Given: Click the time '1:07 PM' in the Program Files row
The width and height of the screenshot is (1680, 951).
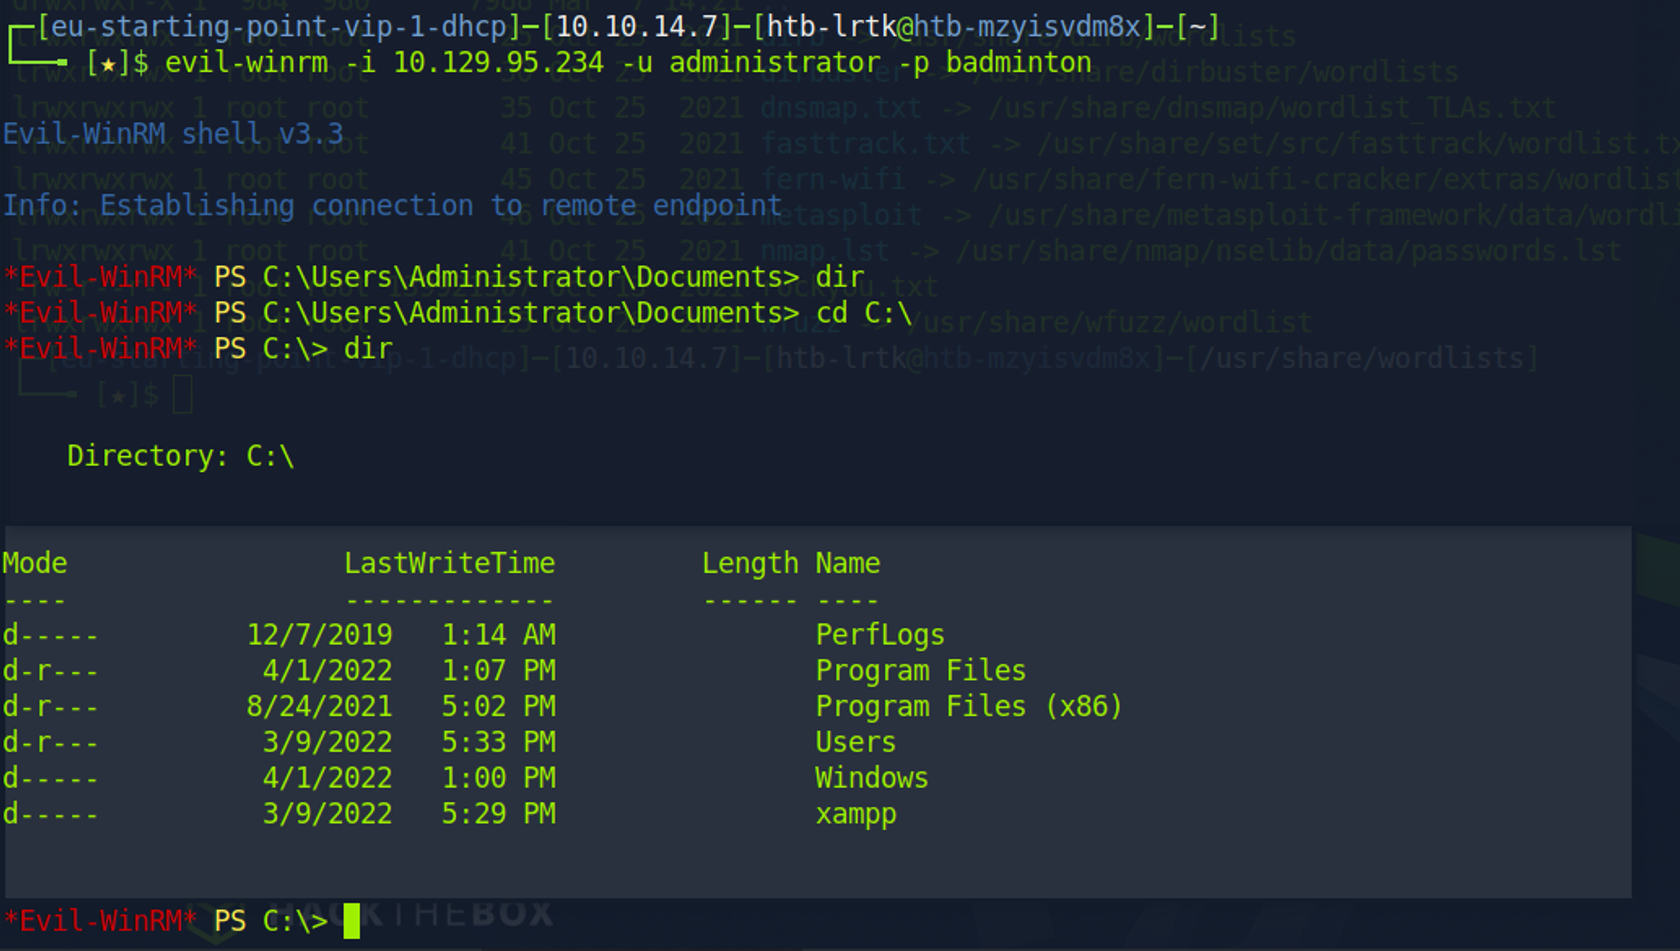Looking at the screenshot, I should point(499,671).
